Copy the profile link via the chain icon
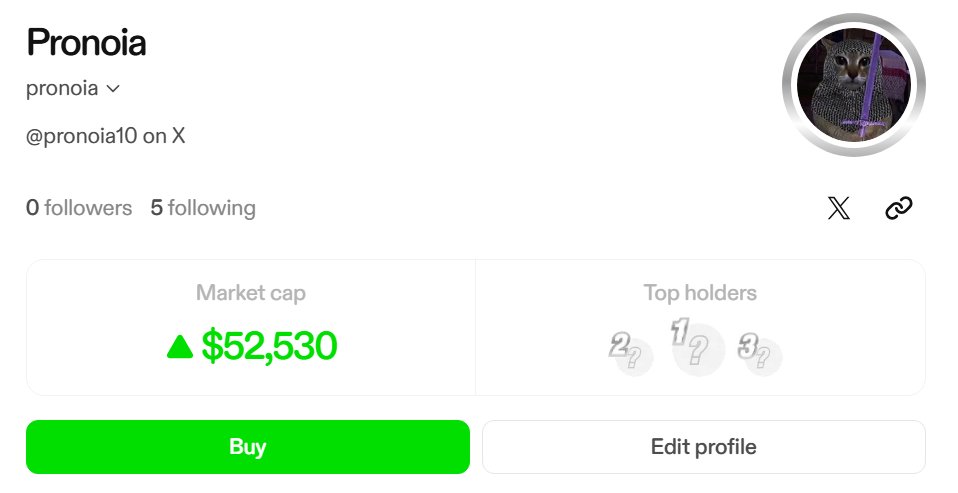Viewport: 958px width, 493px height. coord(899,208)
